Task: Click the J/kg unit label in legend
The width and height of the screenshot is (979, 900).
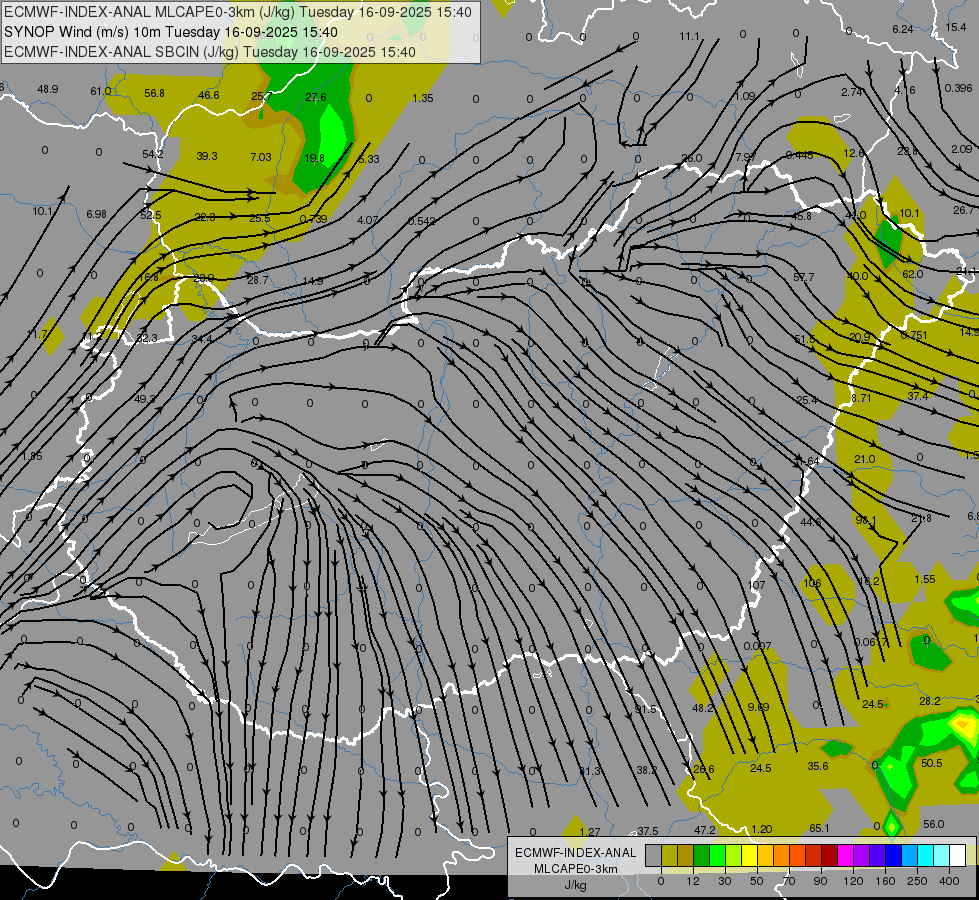Action: (x=576, y=885)
